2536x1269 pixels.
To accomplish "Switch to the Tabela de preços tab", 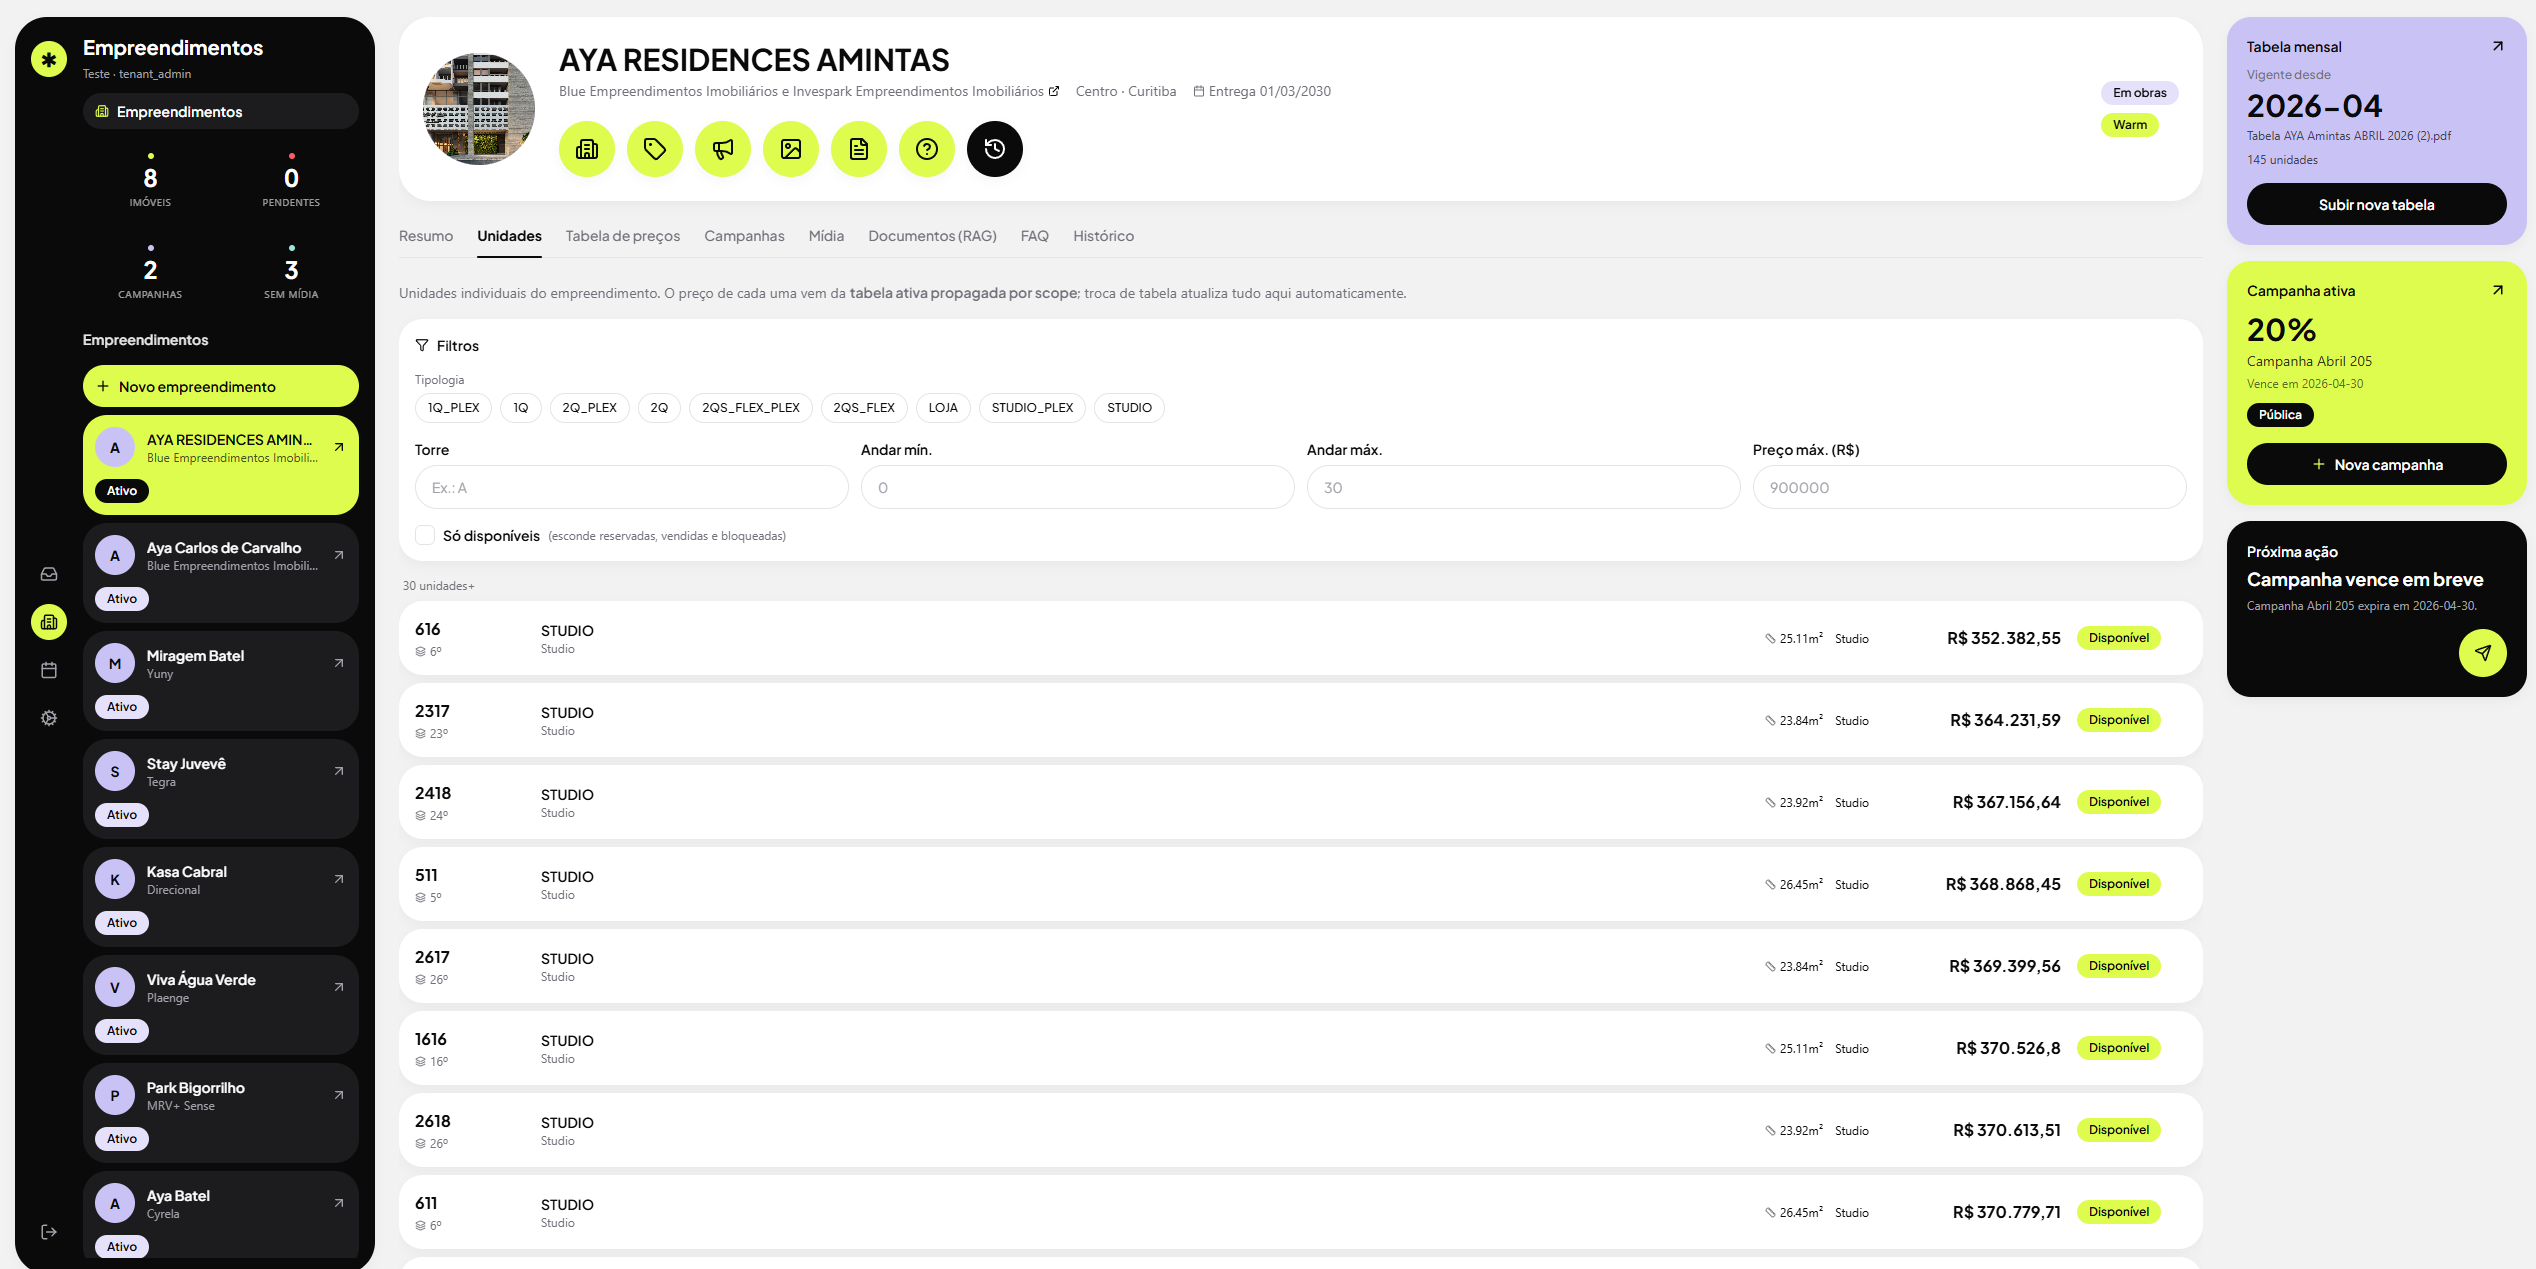I will 622,236.
